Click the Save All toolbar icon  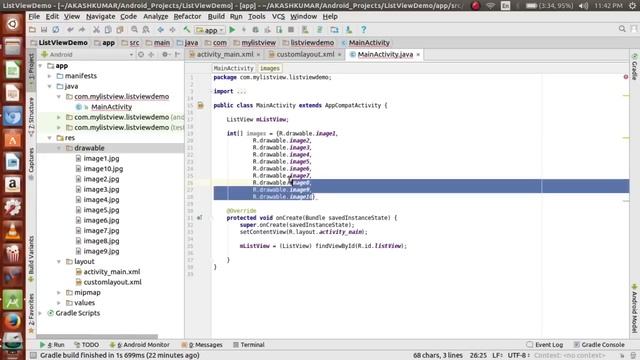click(44, 29)
